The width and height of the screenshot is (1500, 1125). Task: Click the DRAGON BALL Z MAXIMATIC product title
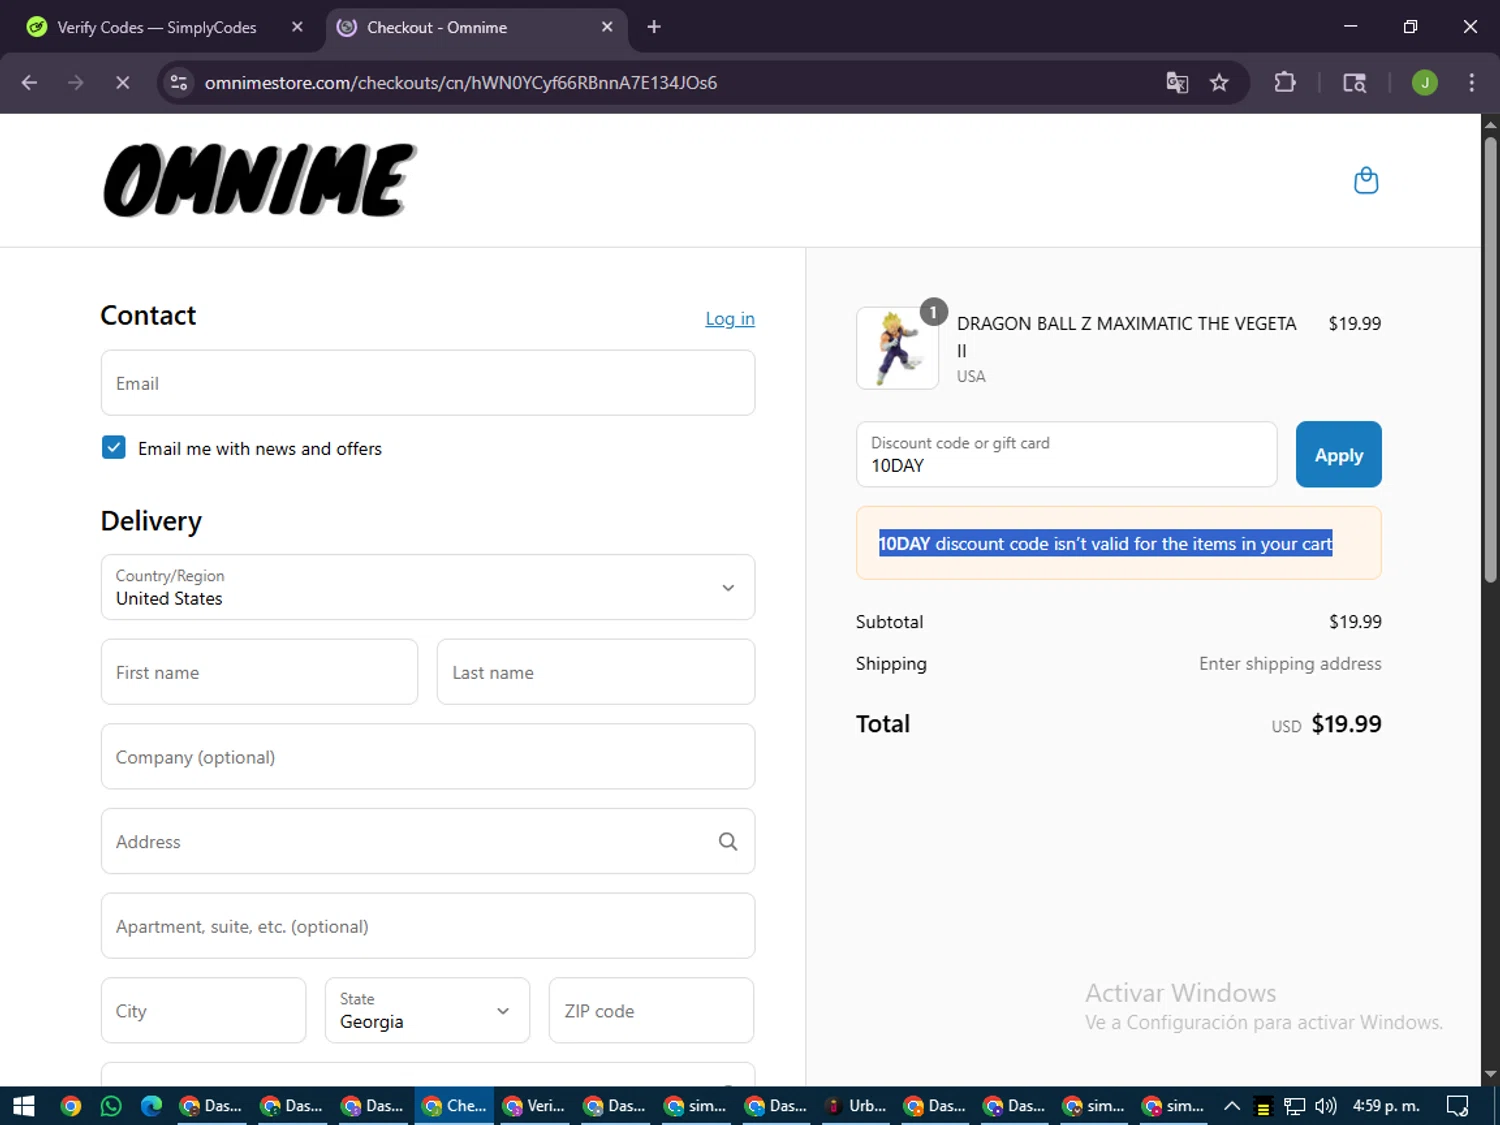pos(1126,337)
